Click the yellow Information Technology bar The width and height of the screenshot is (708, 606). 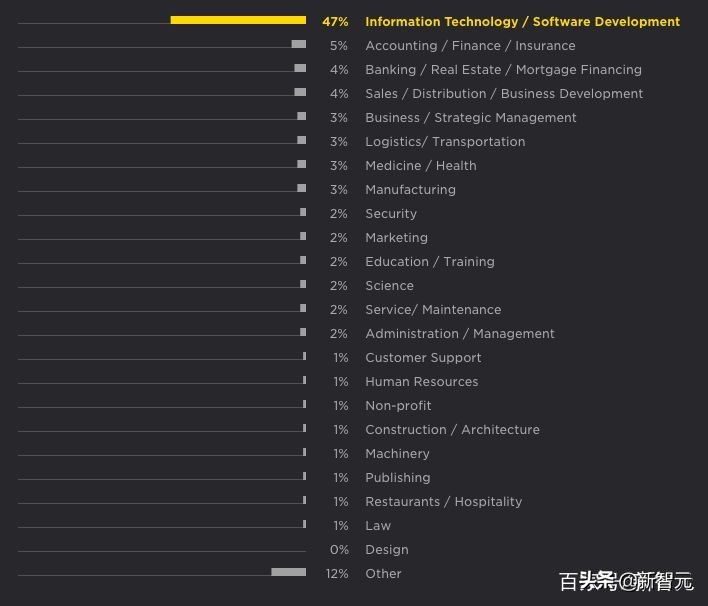pos(238,20)
